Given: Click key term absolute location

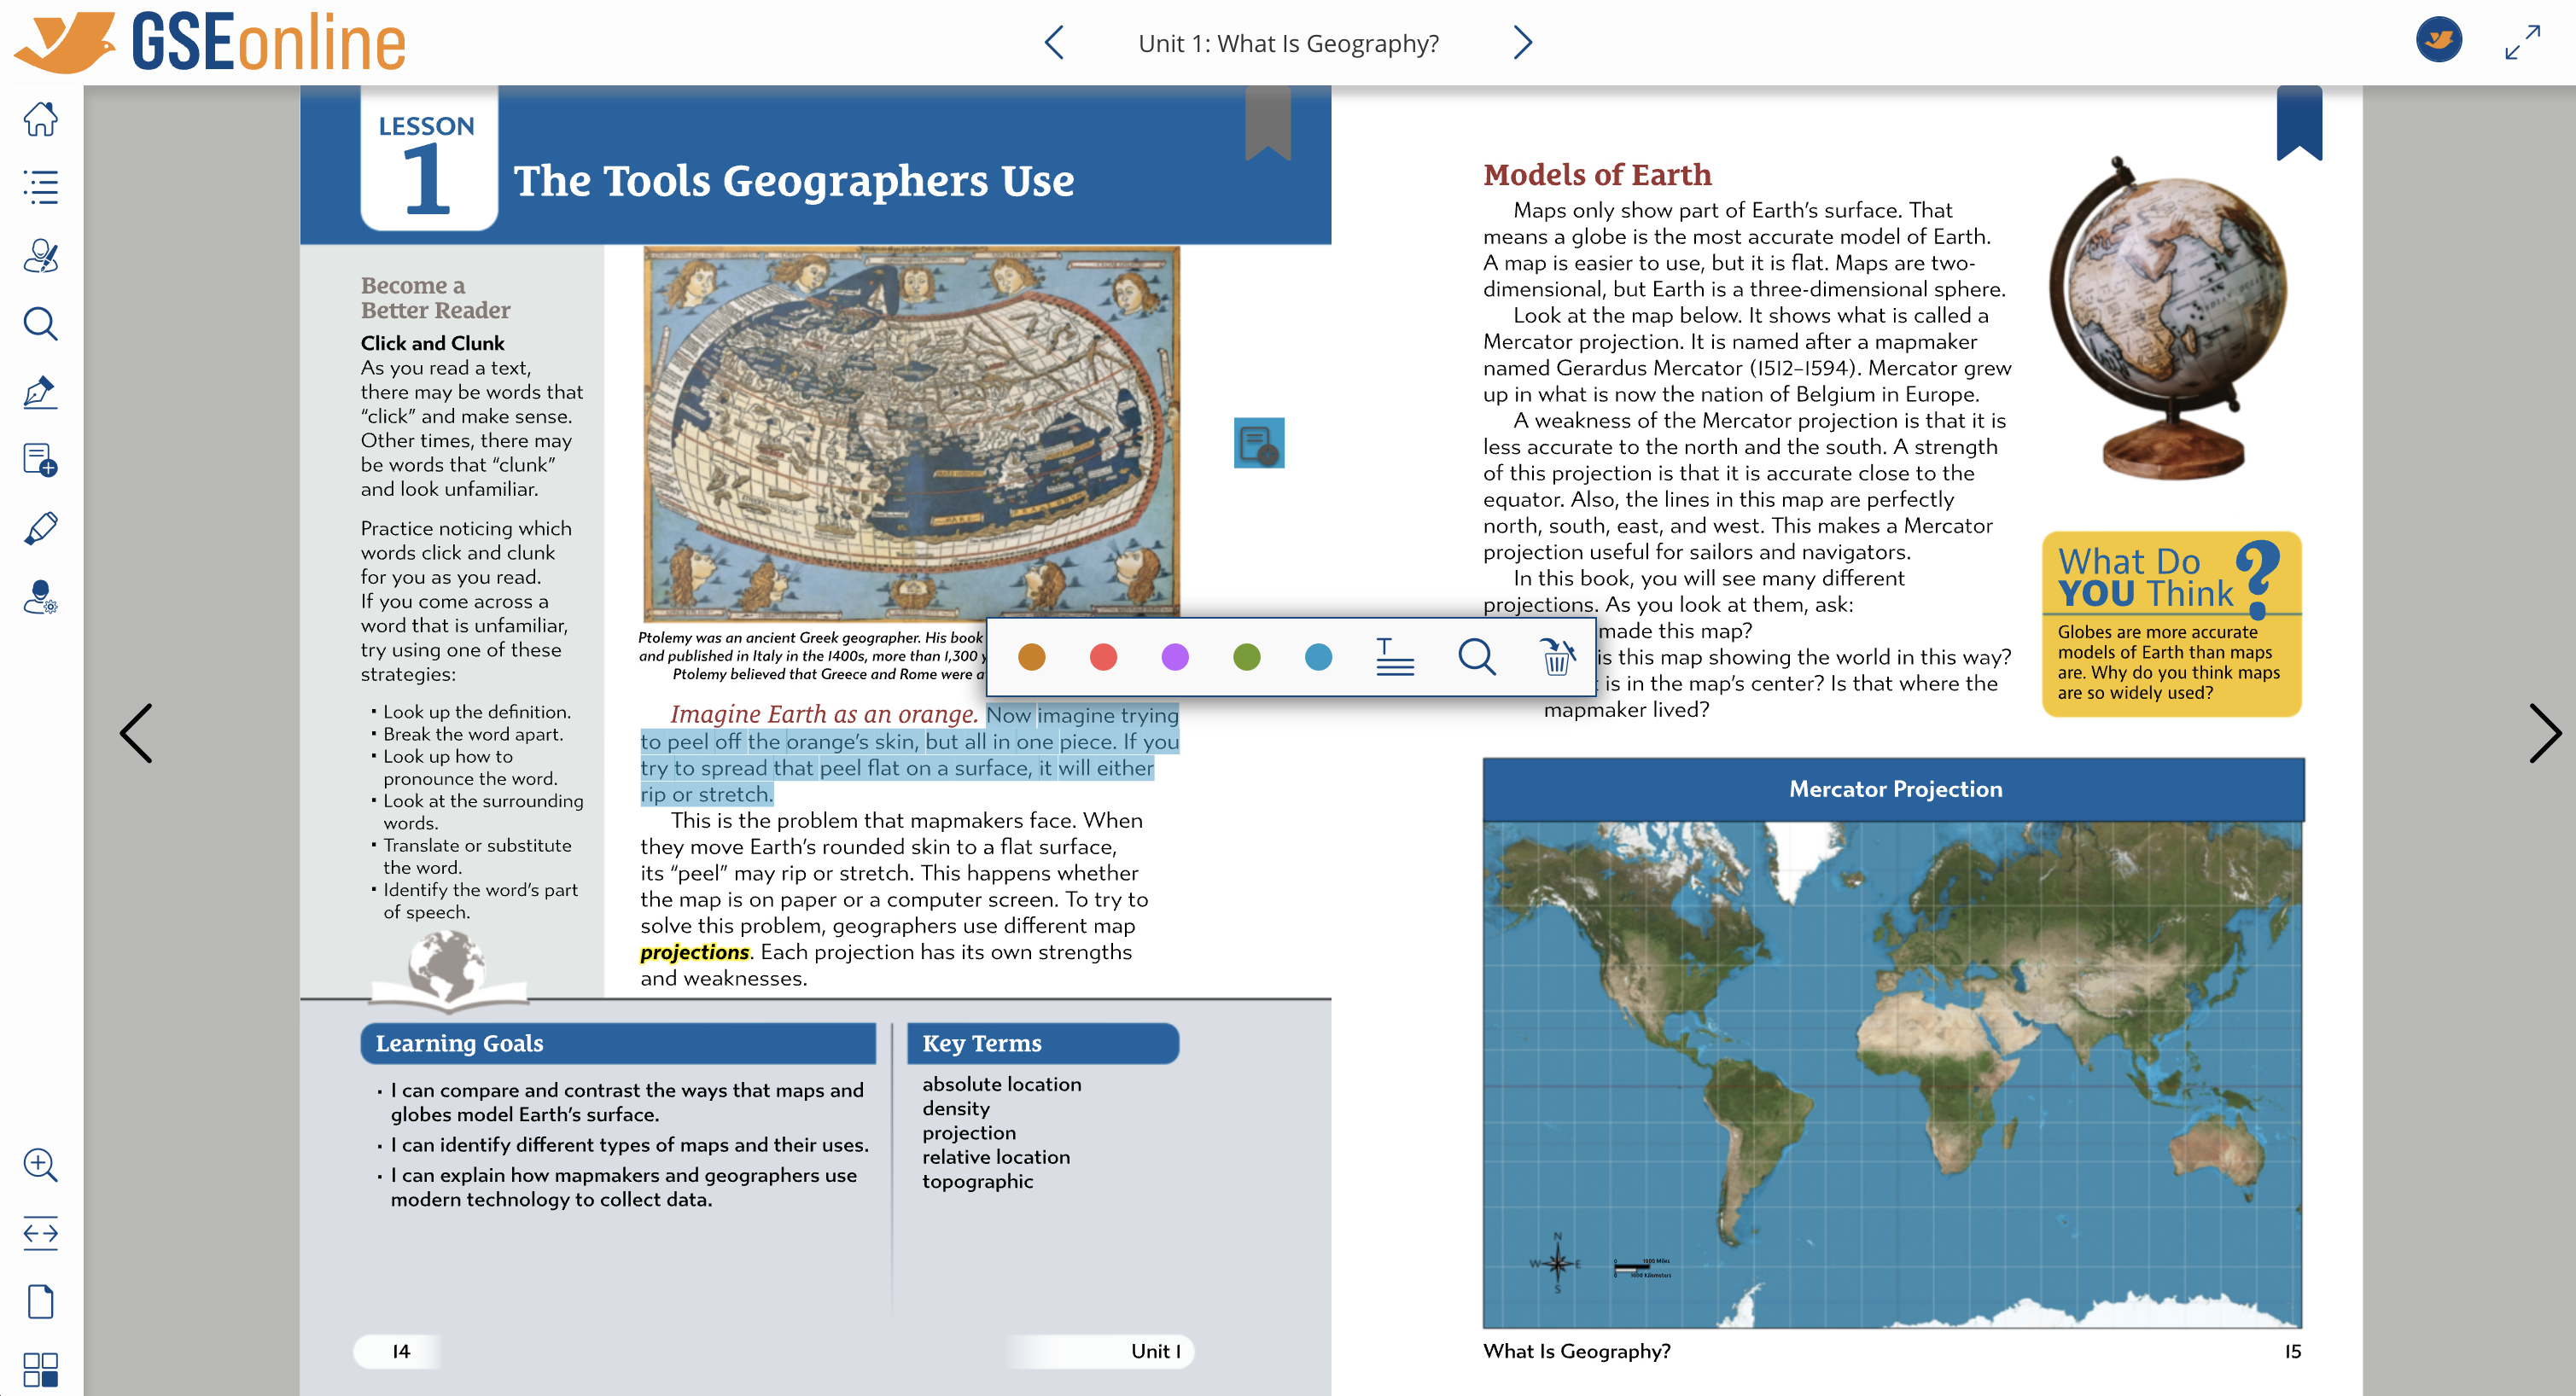Looking at the screenshot, I should pyautogui.click(x=1001, y=1084).
